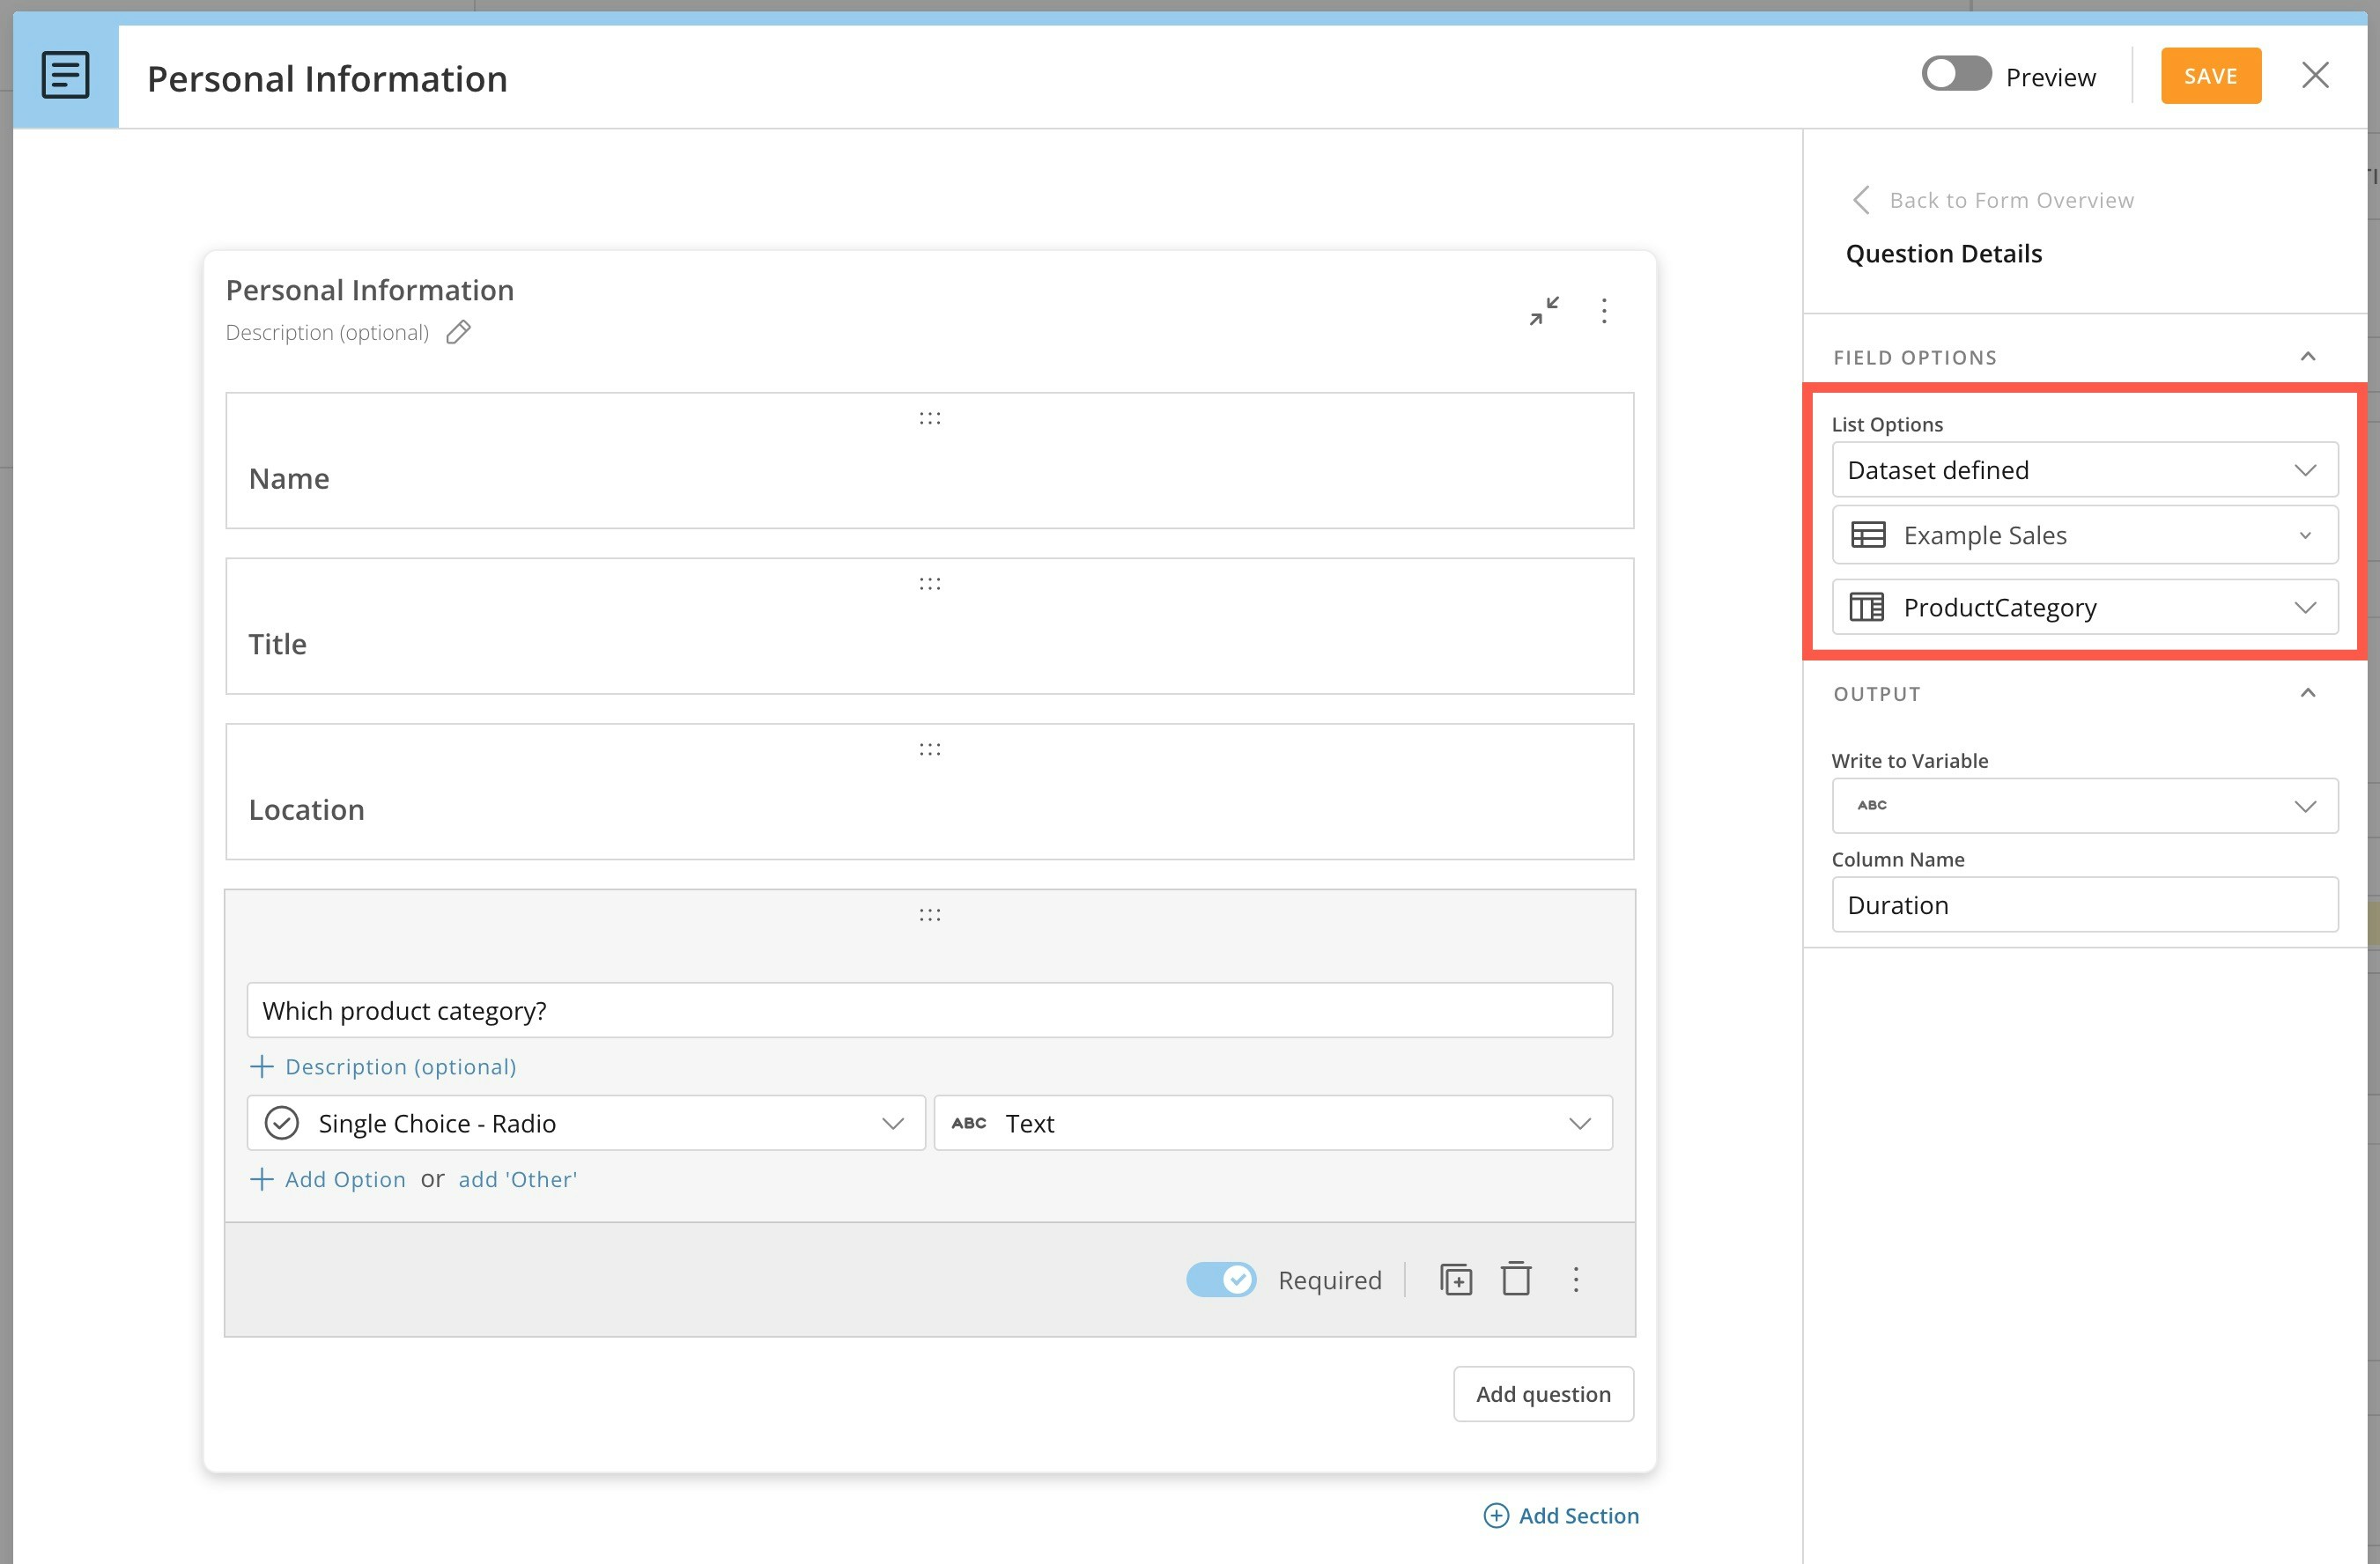Collapse the Personal Information section with arrows icon
Image resolution: width=2380 pixels, height=1564 pixels.
point(1543,311)
